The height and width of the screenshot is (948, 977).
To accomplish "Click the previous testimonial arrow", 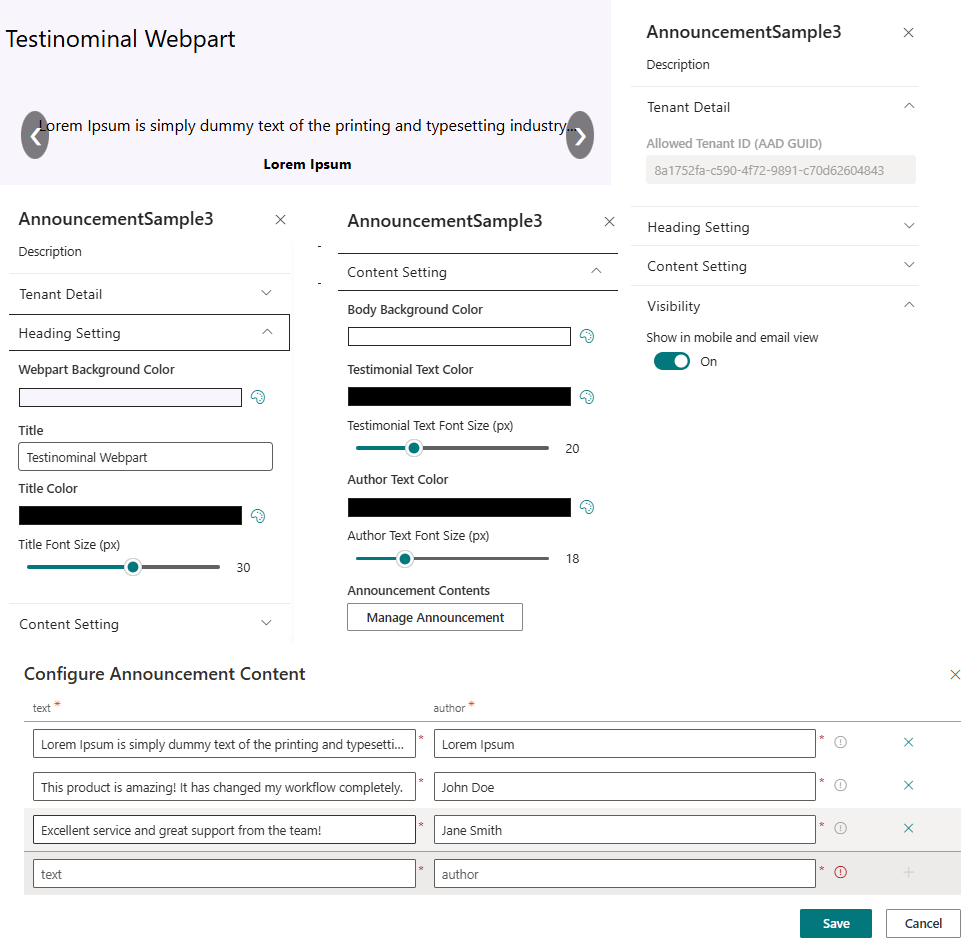I will click(x=35, y=135).
